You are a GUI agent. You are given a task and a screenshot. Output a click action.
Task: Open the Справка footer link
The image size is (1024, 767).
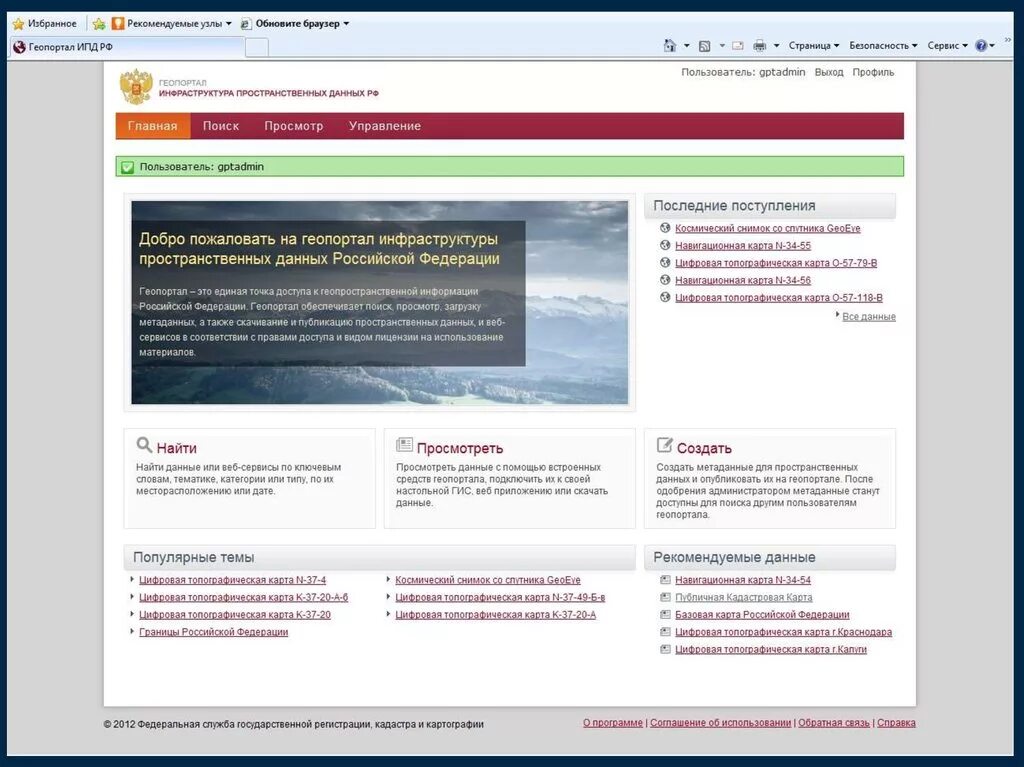click(896, 723)
